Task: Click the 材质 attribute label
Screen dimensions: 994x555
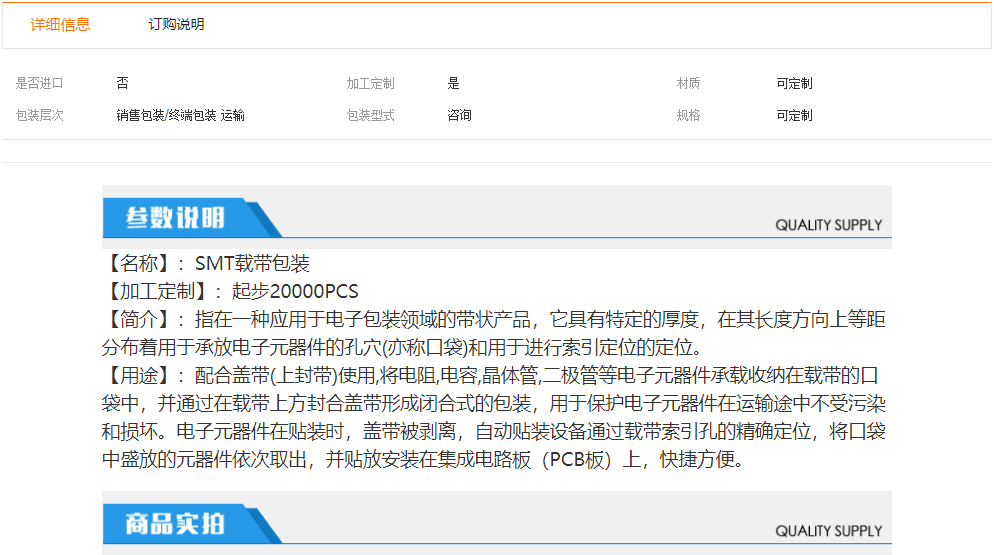Action: coord(688,84)
